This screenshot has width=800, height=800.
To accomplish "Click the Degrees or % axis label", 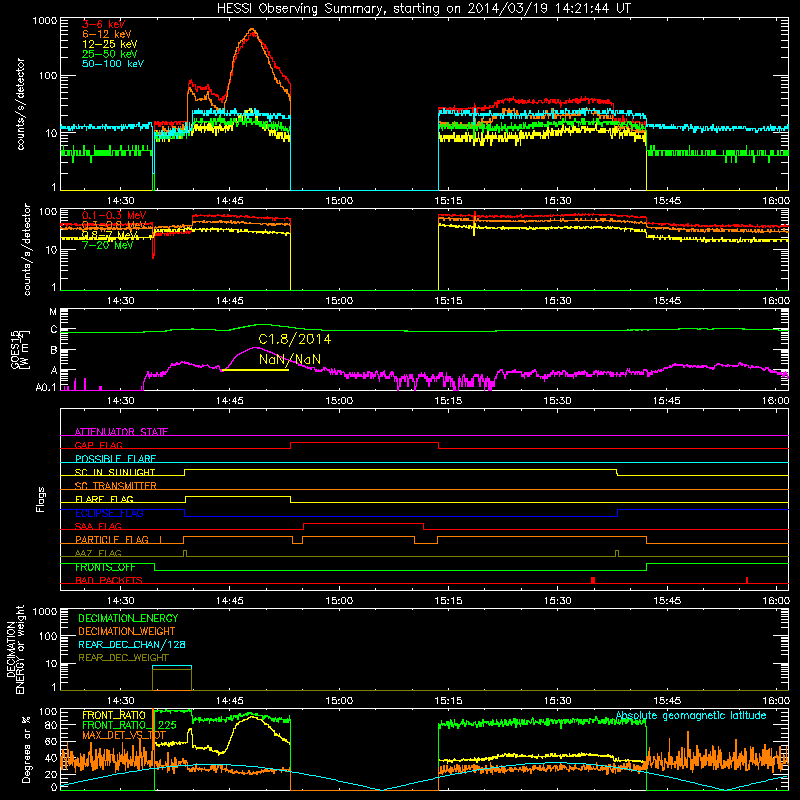I will (26, 749).
